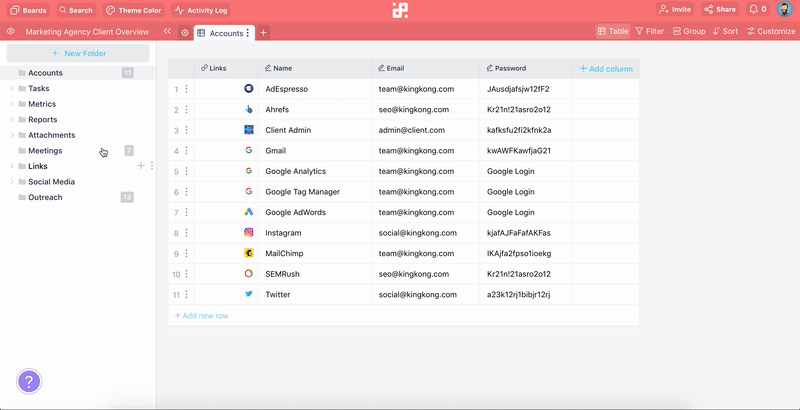This screenshot has height=410, width=800.
Task: Add new row to table
Action: pos(202,316)
